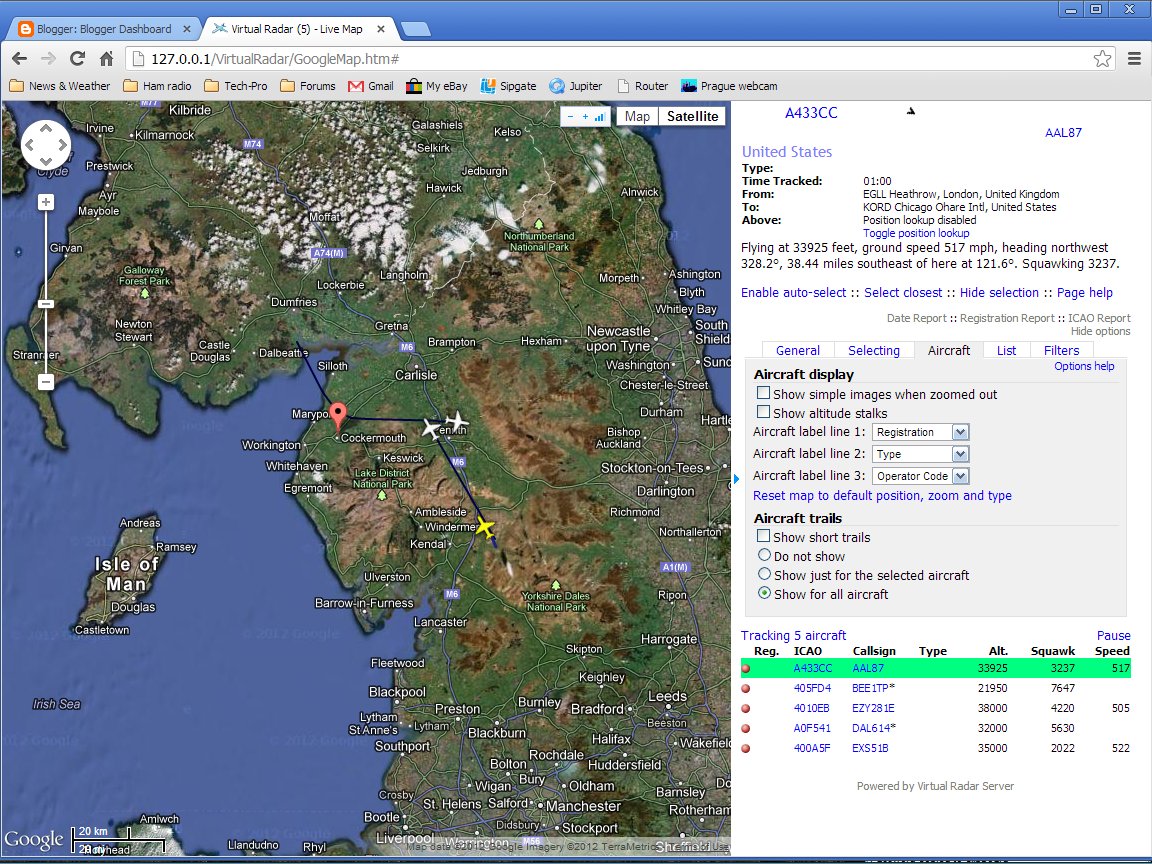
Task: Open Options help link
Action: point(1084,366)
